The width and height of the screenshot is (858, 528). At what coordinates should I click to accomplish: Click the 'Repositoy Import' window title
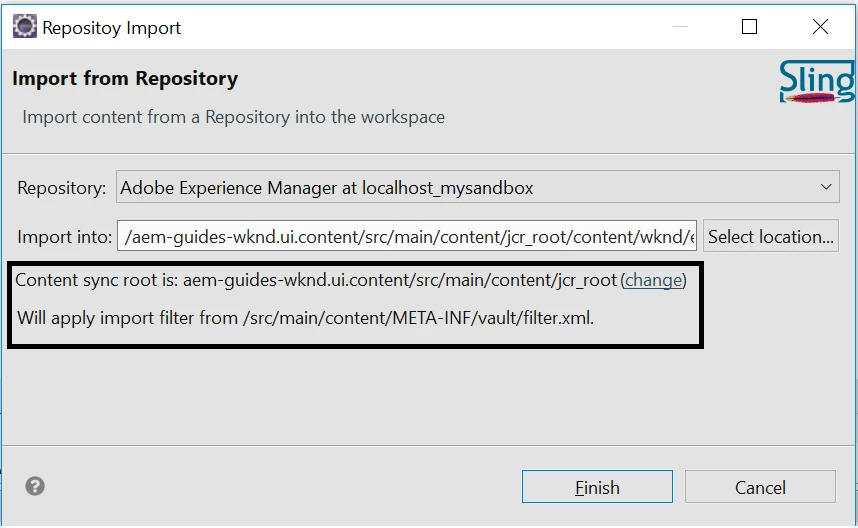pyautogui.click(x=112, y=27)
